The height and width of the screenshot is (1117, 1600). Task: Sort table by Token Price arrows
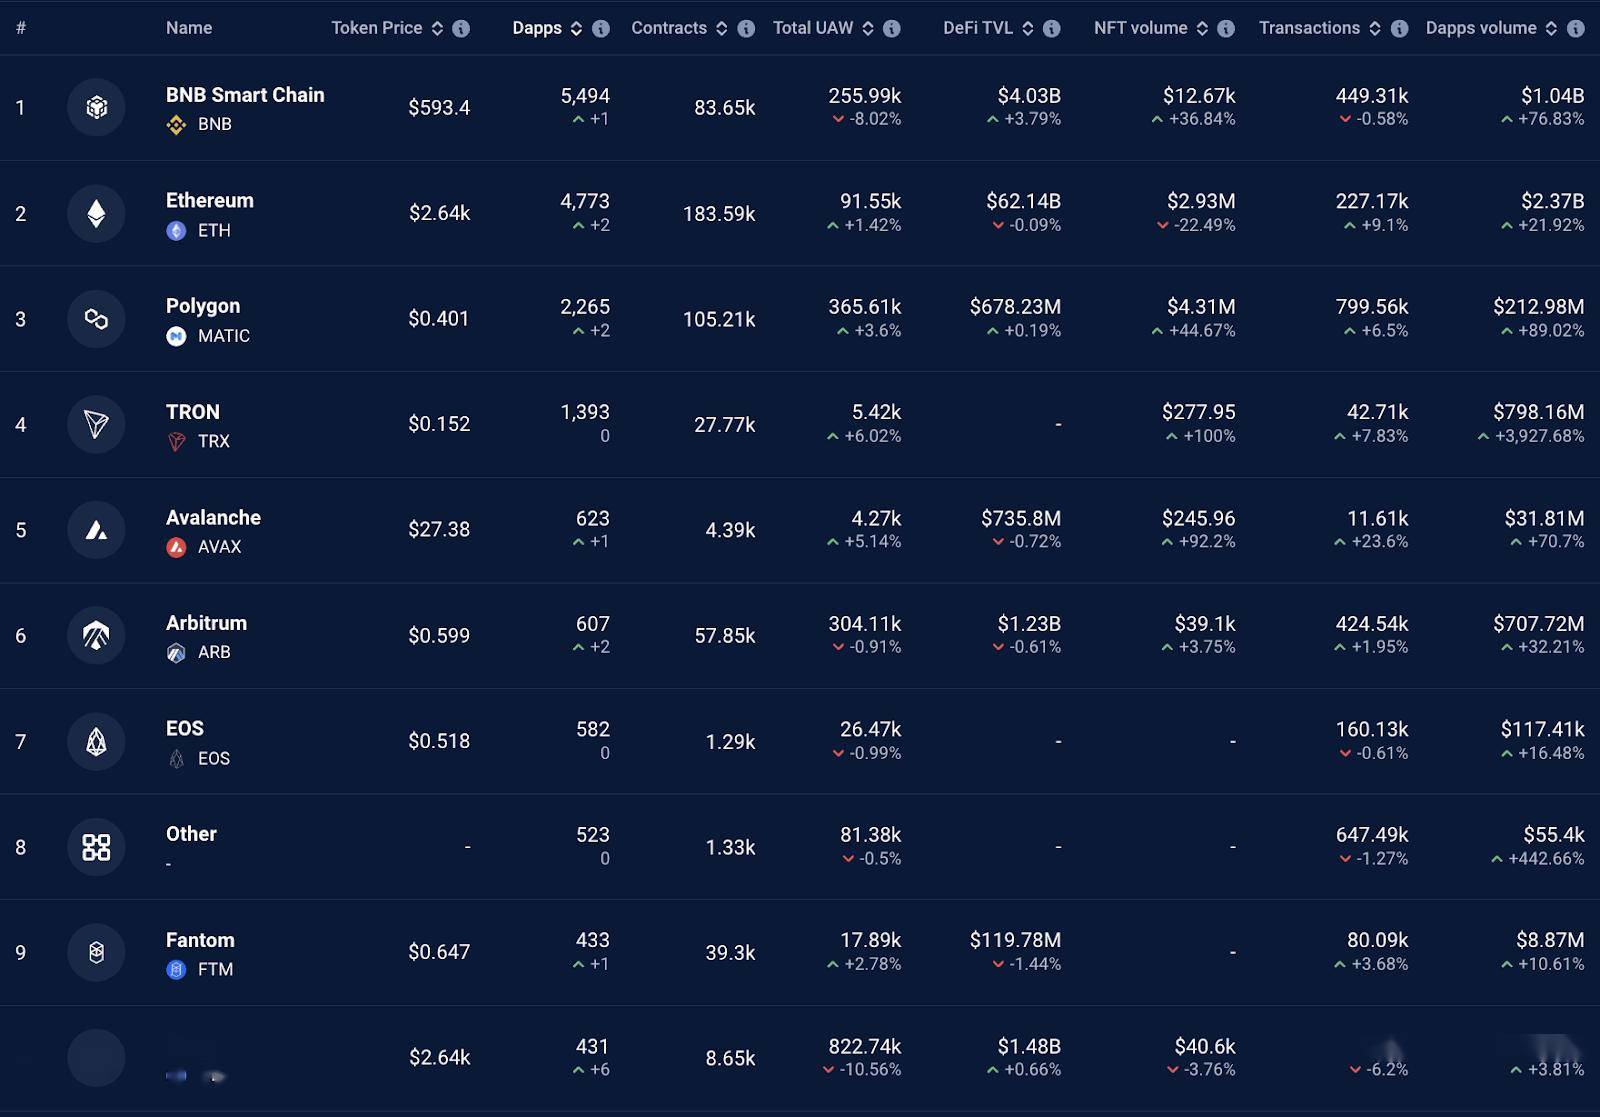point(437,28)
